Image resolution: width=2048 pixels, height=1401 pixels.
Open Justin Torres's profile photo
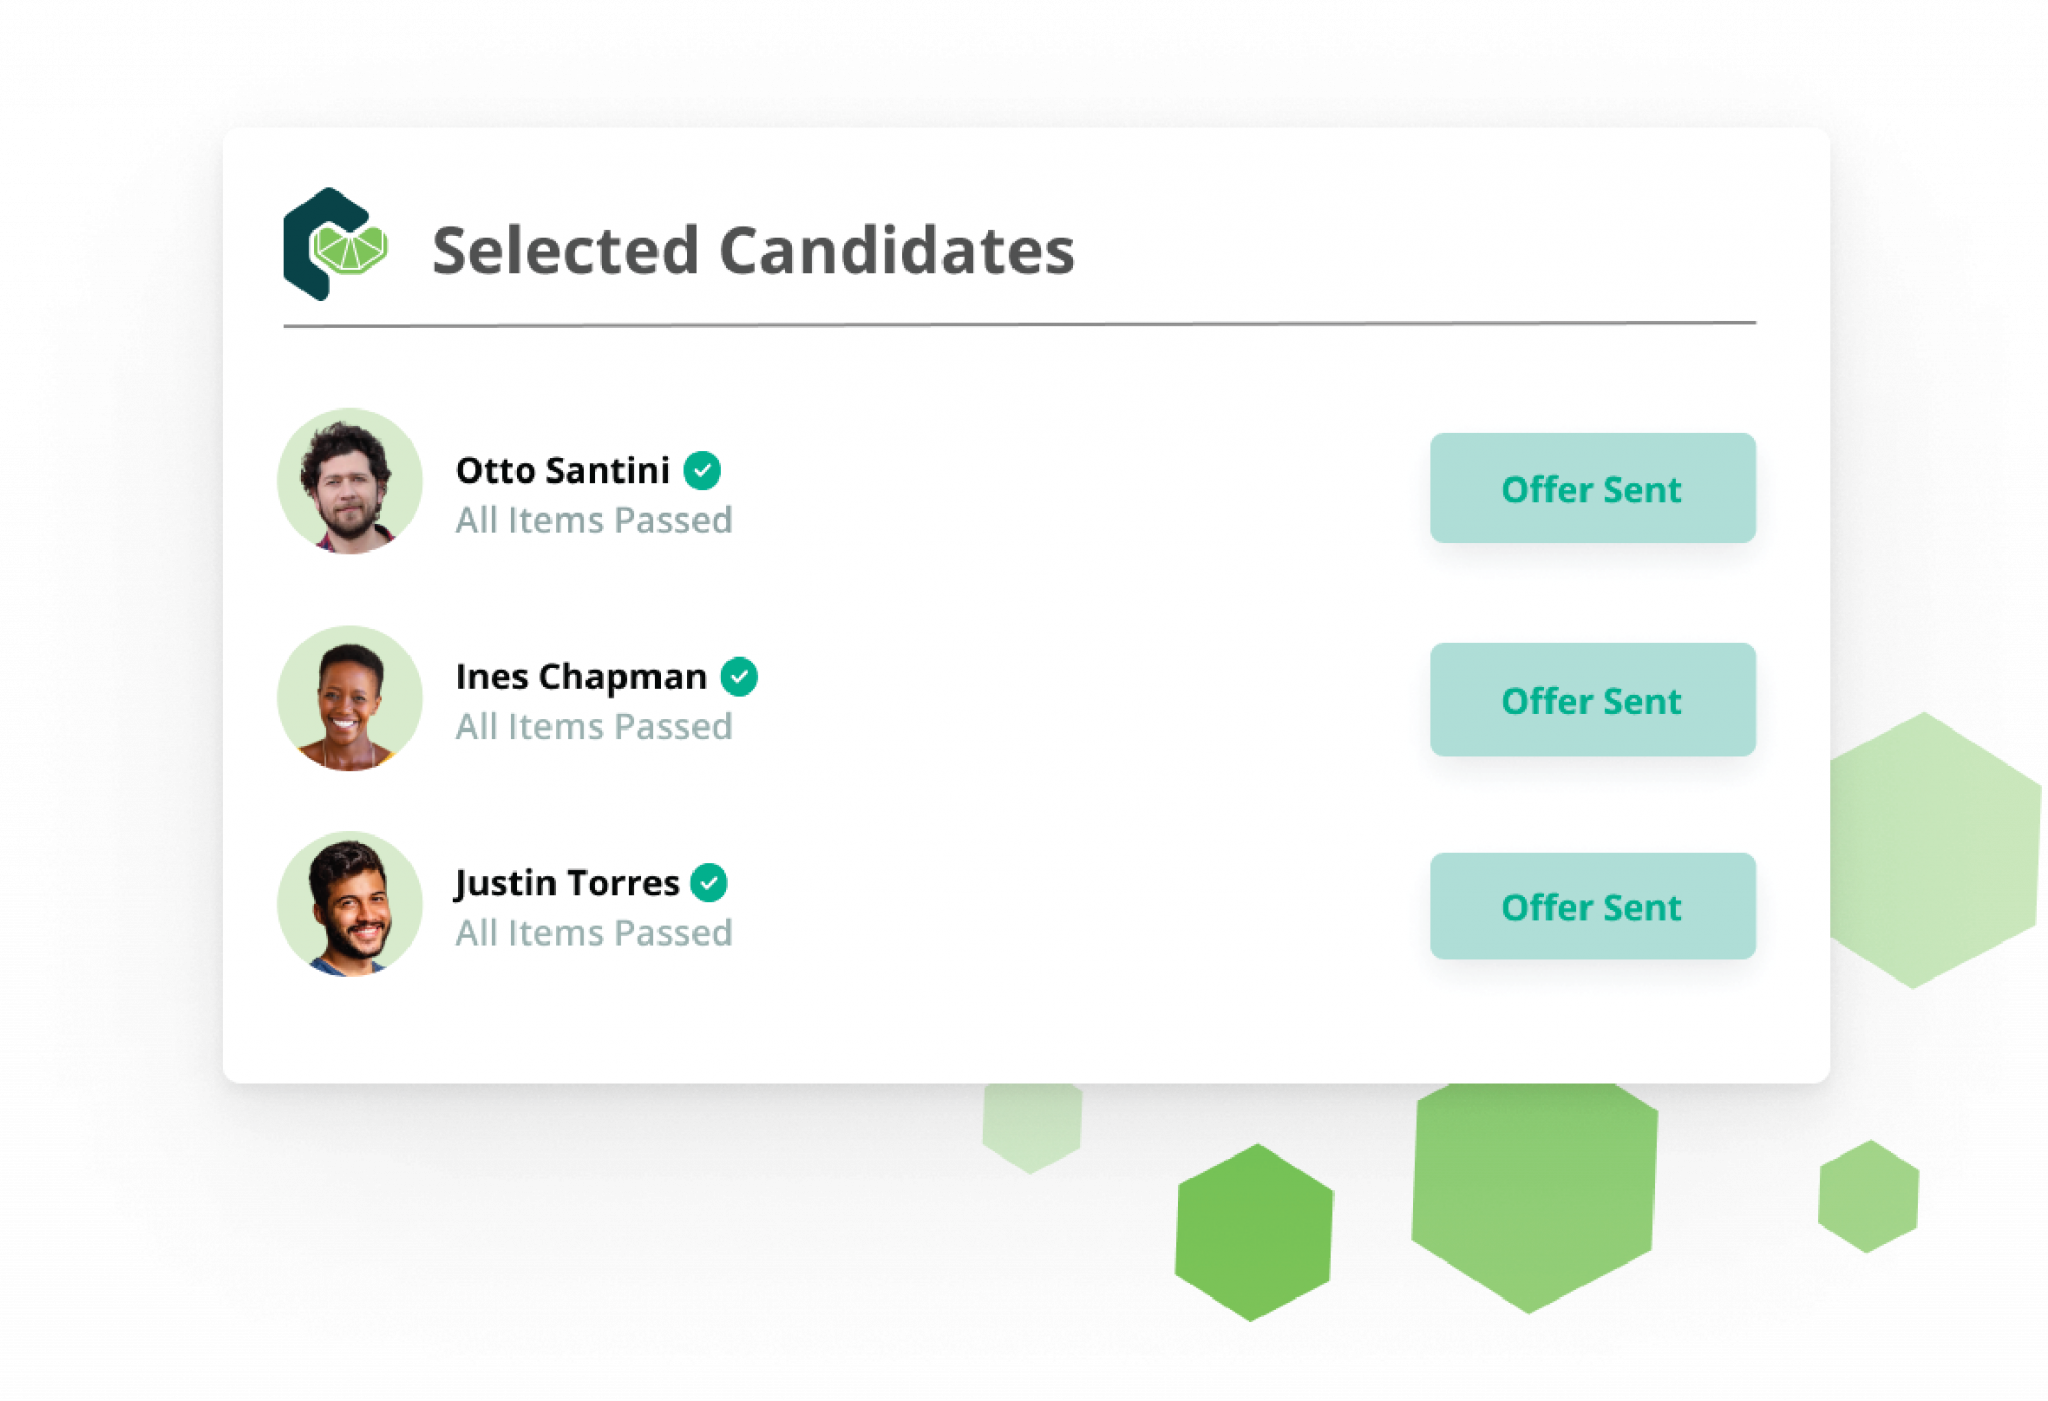coord(350,904)
